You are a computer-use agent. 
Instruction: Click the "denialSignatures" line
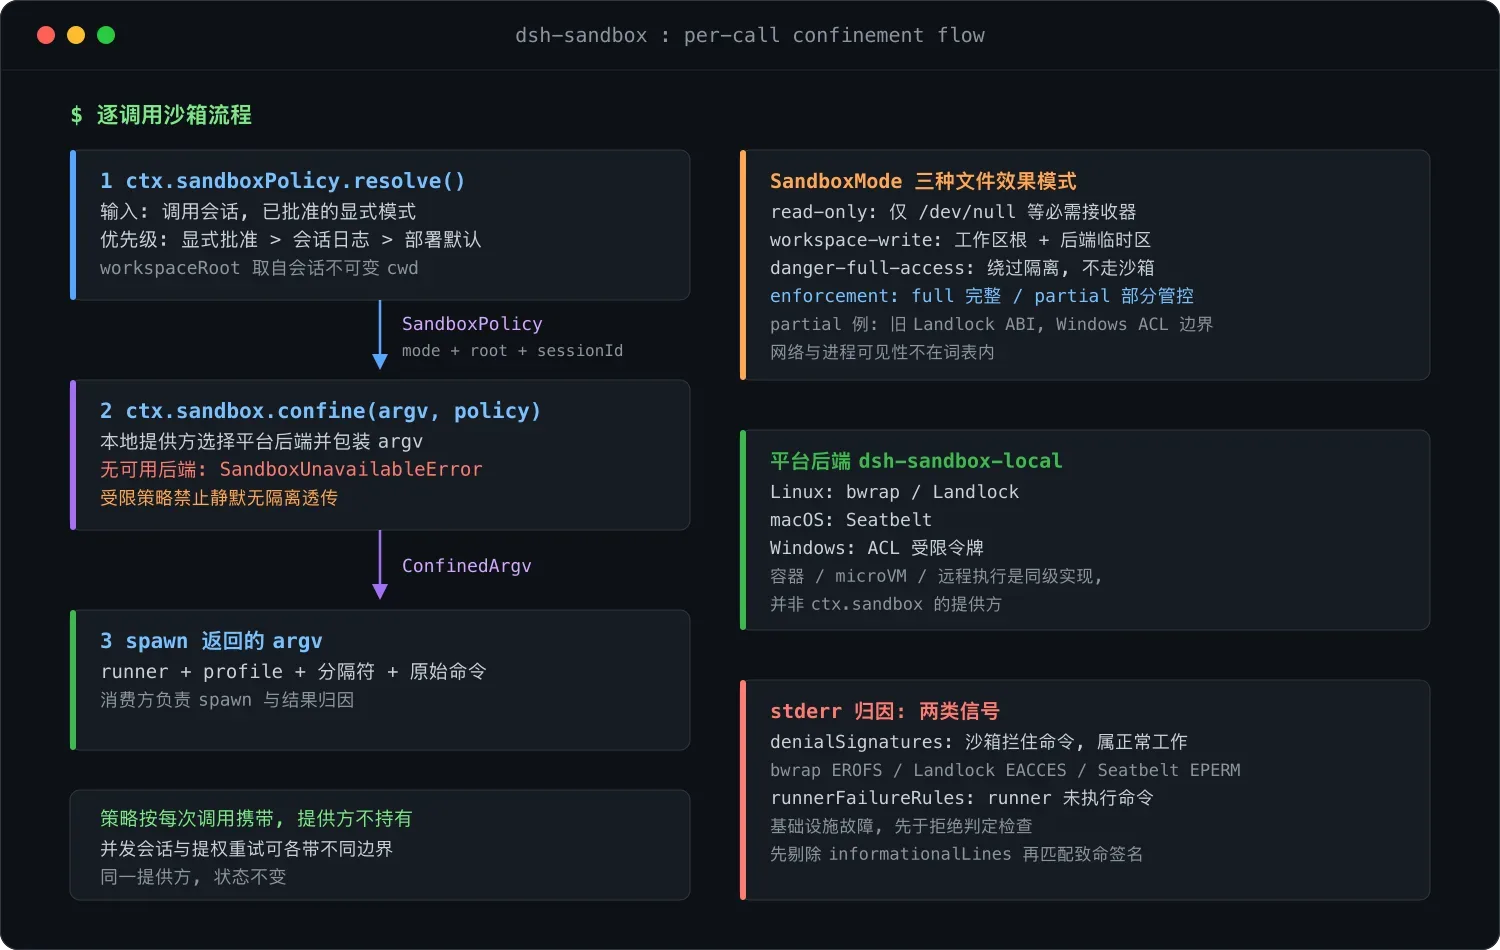click(x=979, y=742)
